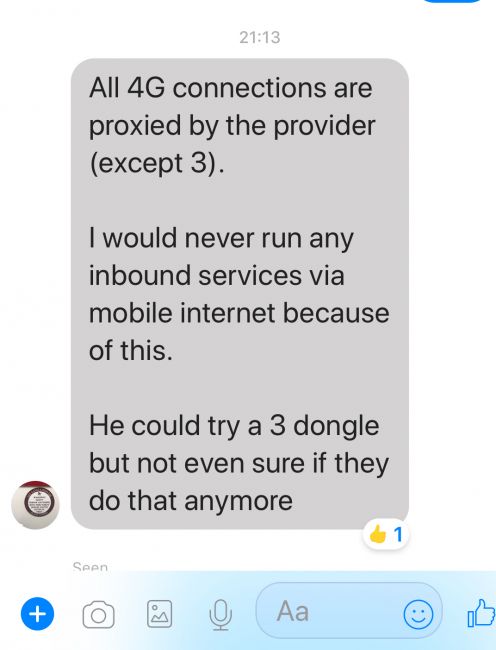
Task: Open the emoji smiley picker
Action: click(419, 614)
